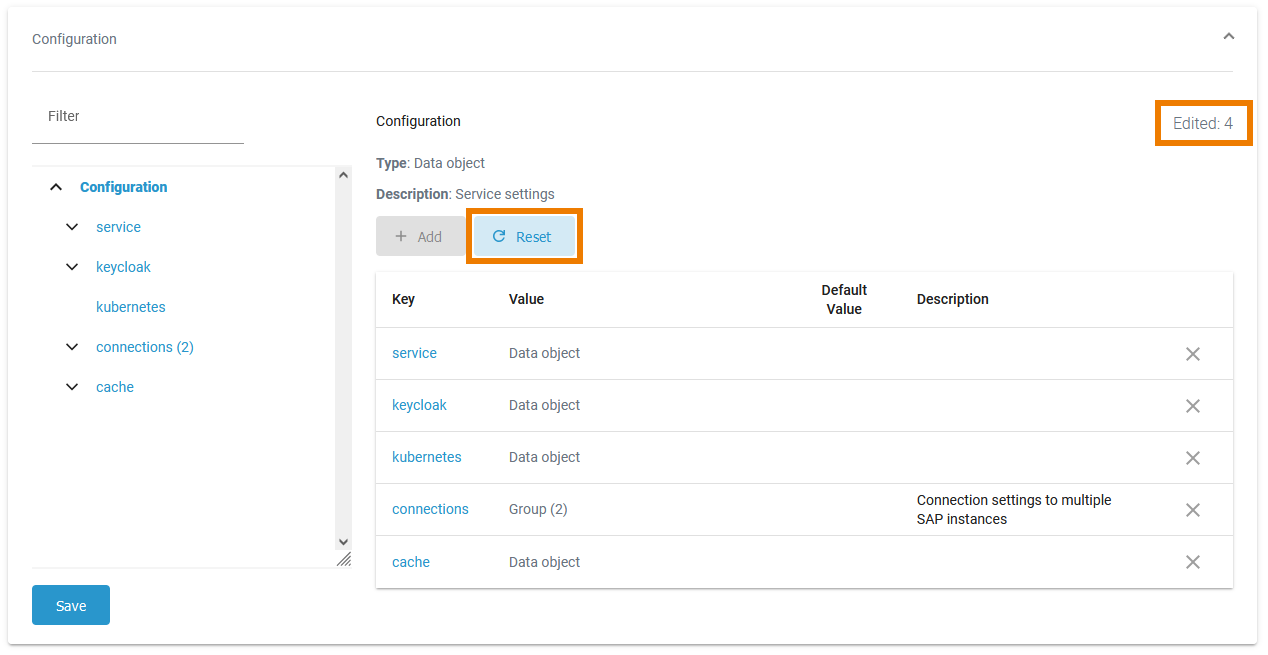Click the blue Save button

[x=71, y=605]
